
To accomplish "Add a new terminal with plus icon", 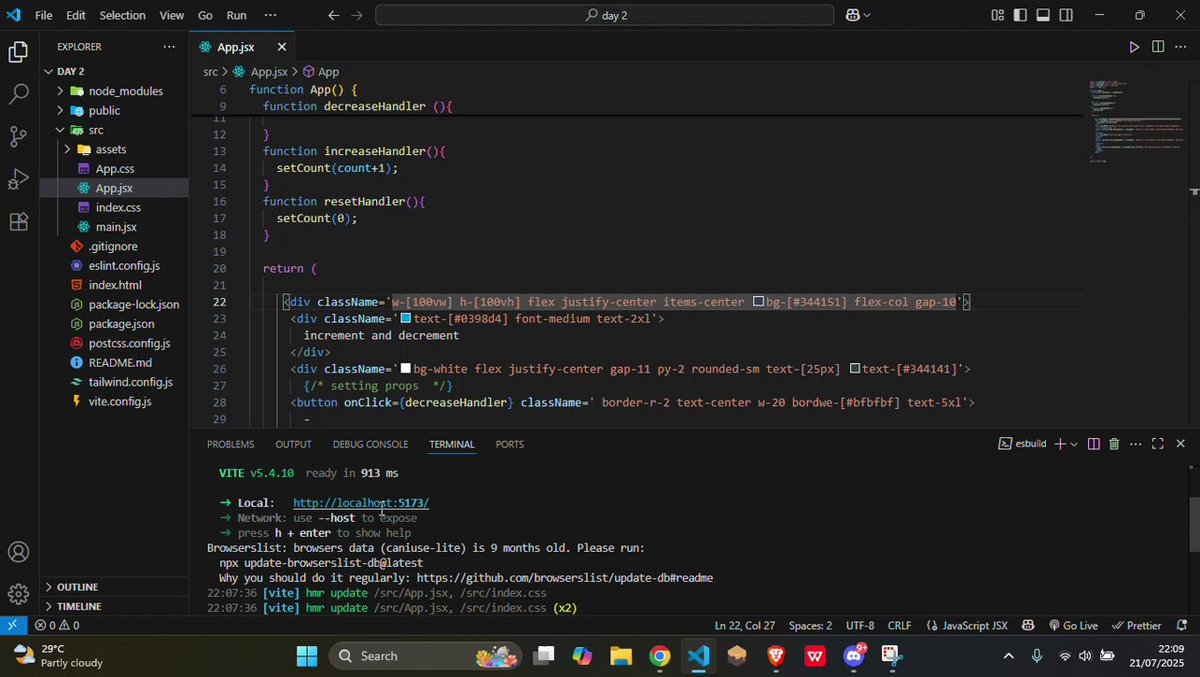I will tap(1060, 444).
